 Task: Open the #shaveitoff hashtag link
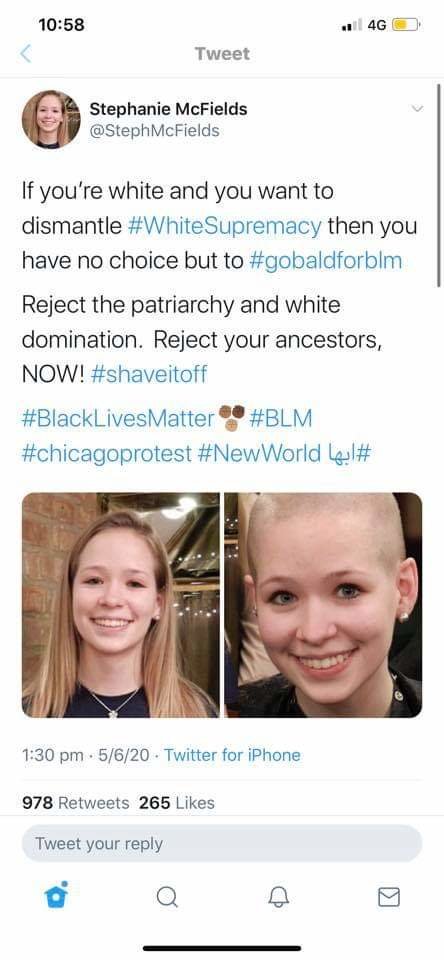148,374
